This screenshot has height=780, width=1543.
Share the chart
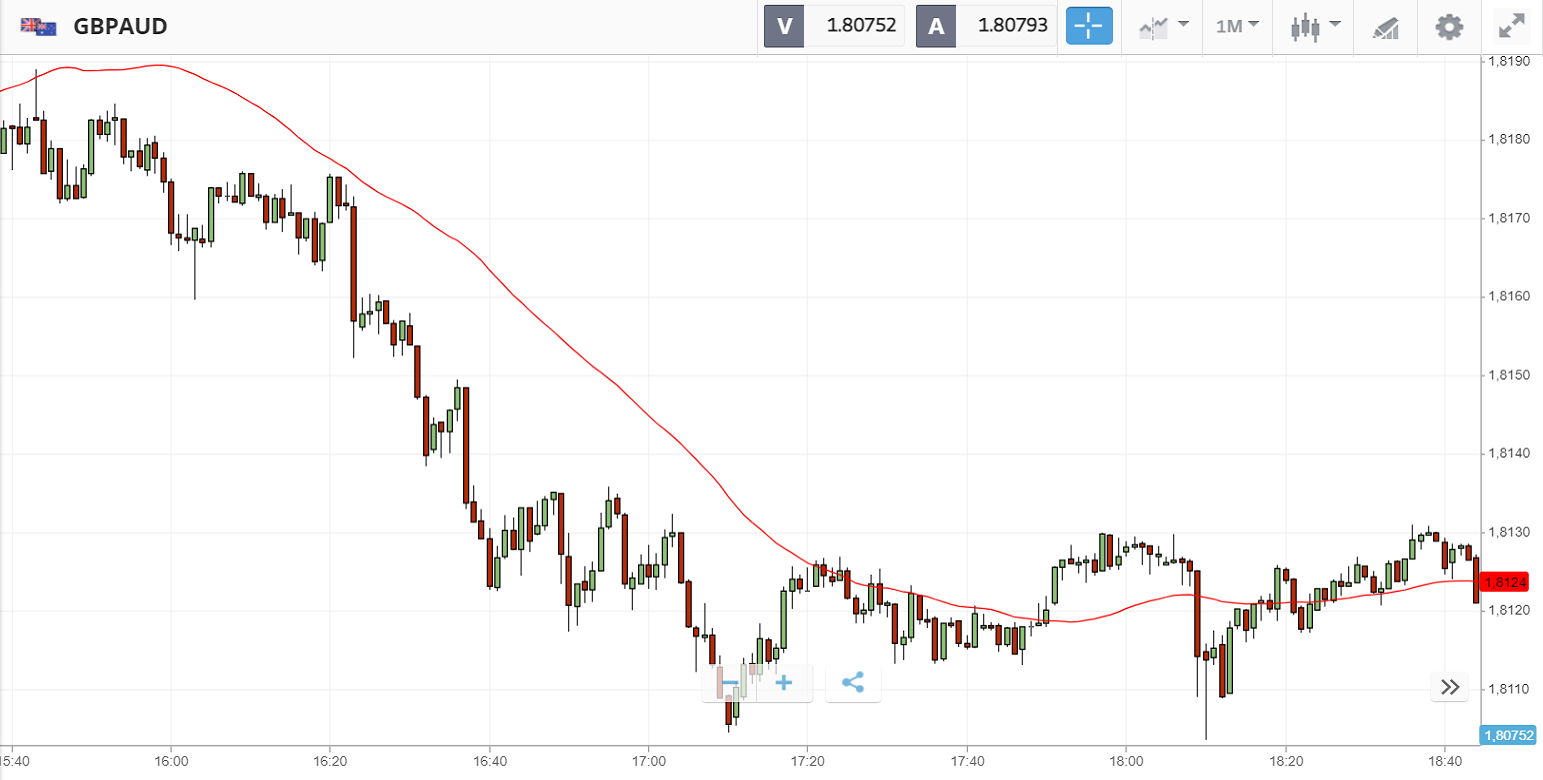point(853,684)
